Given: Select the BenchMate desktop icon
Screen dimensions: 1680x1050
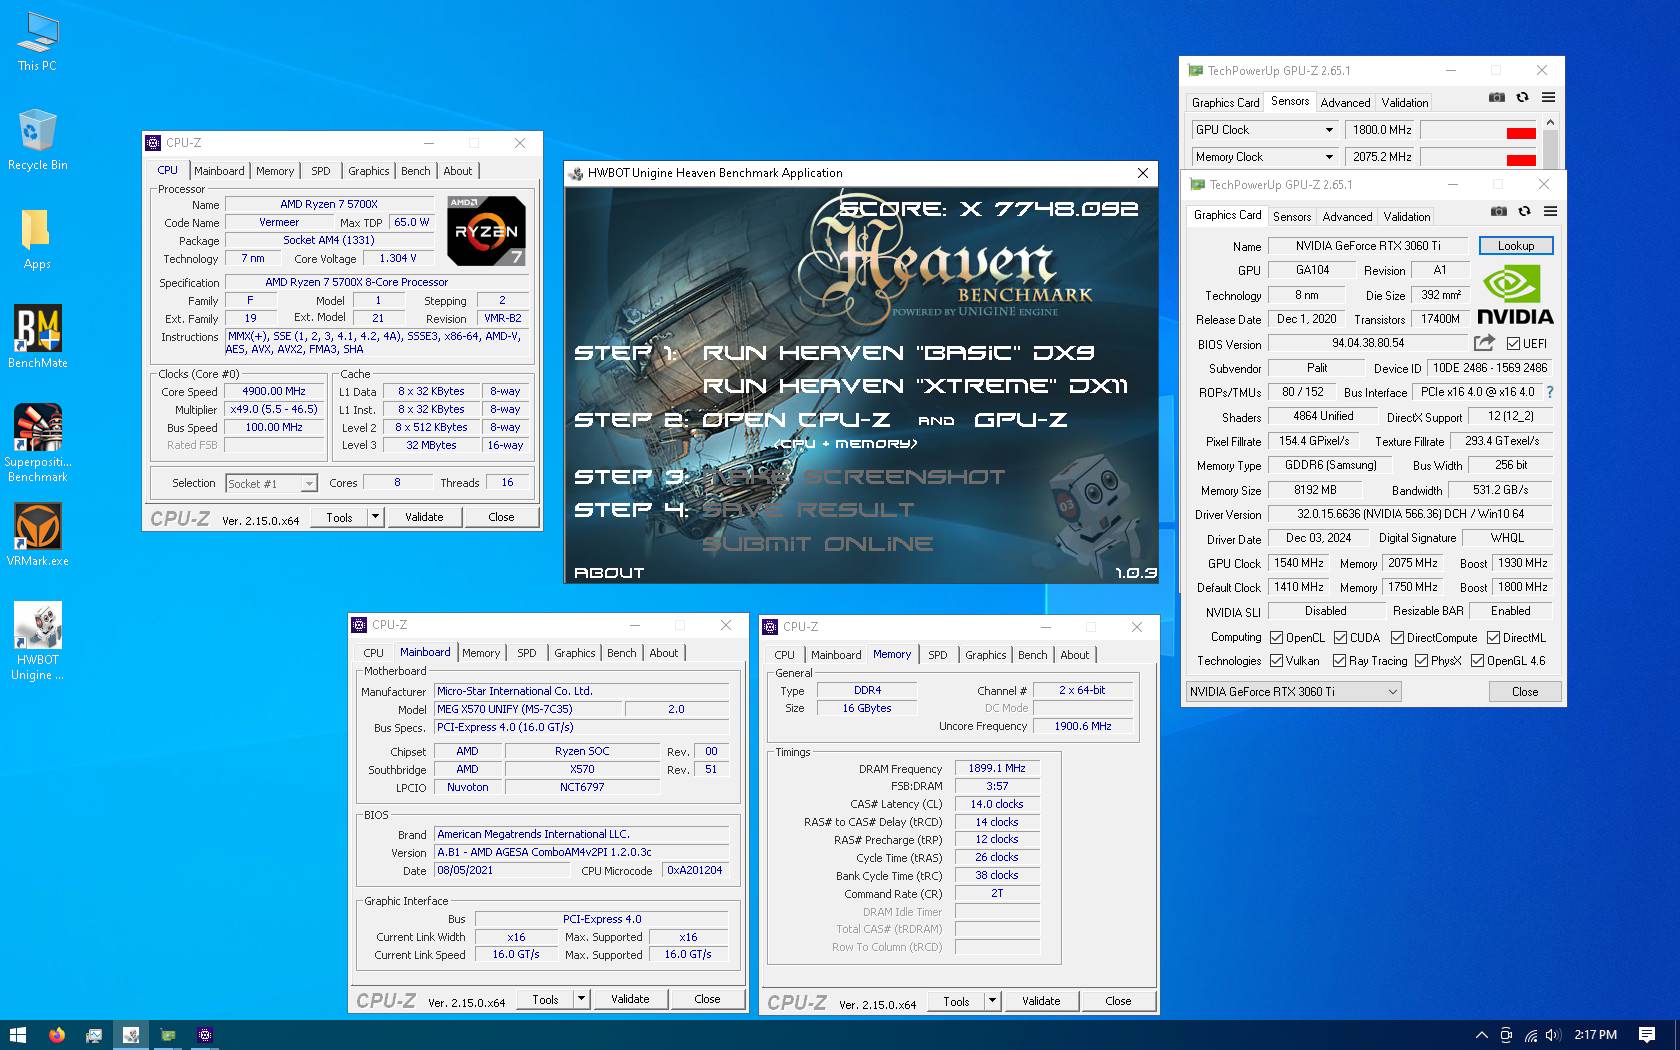Looking at the screenshot, I should [38, 337].
